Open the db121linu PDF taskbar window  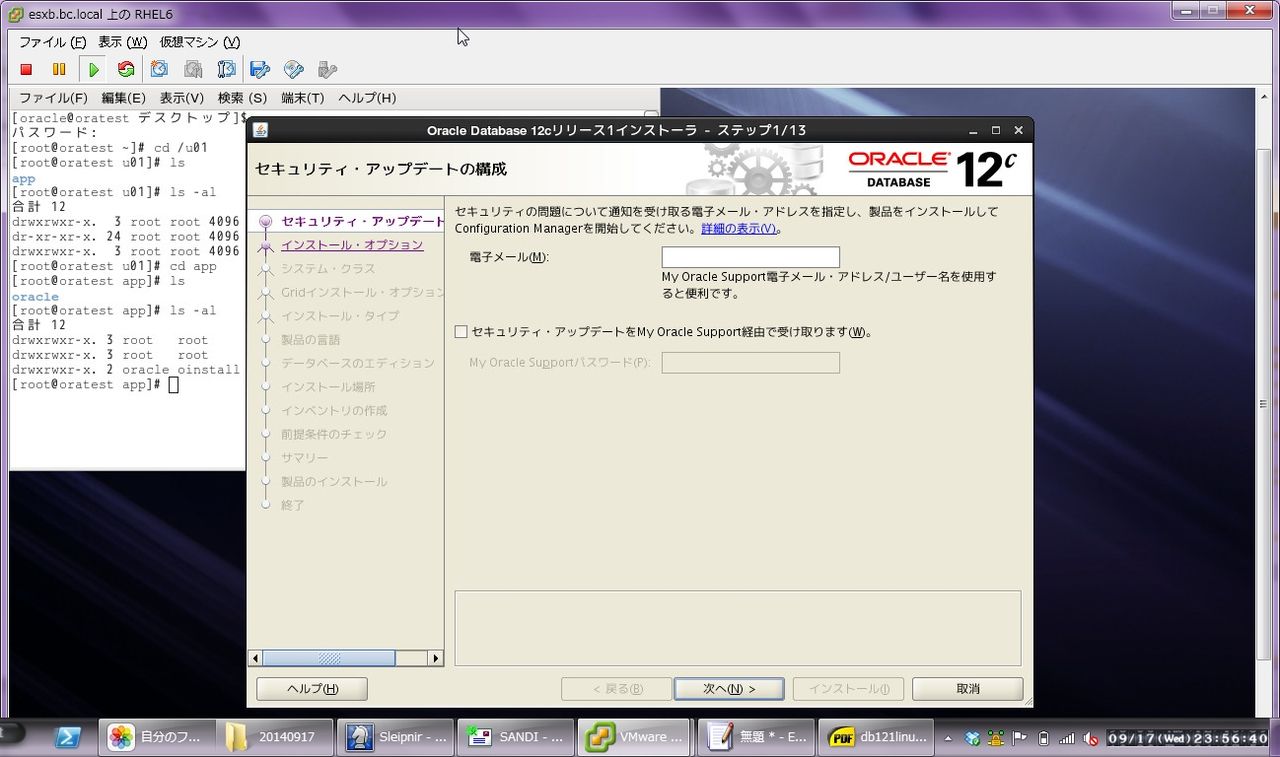tap(876, 737)
